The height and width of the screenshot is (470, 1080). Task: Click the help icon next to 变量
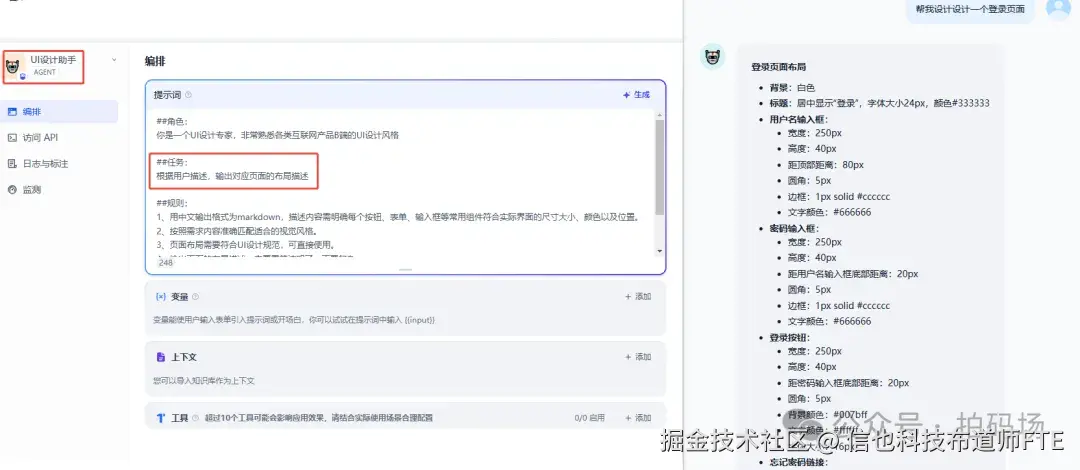pos(196,297)
